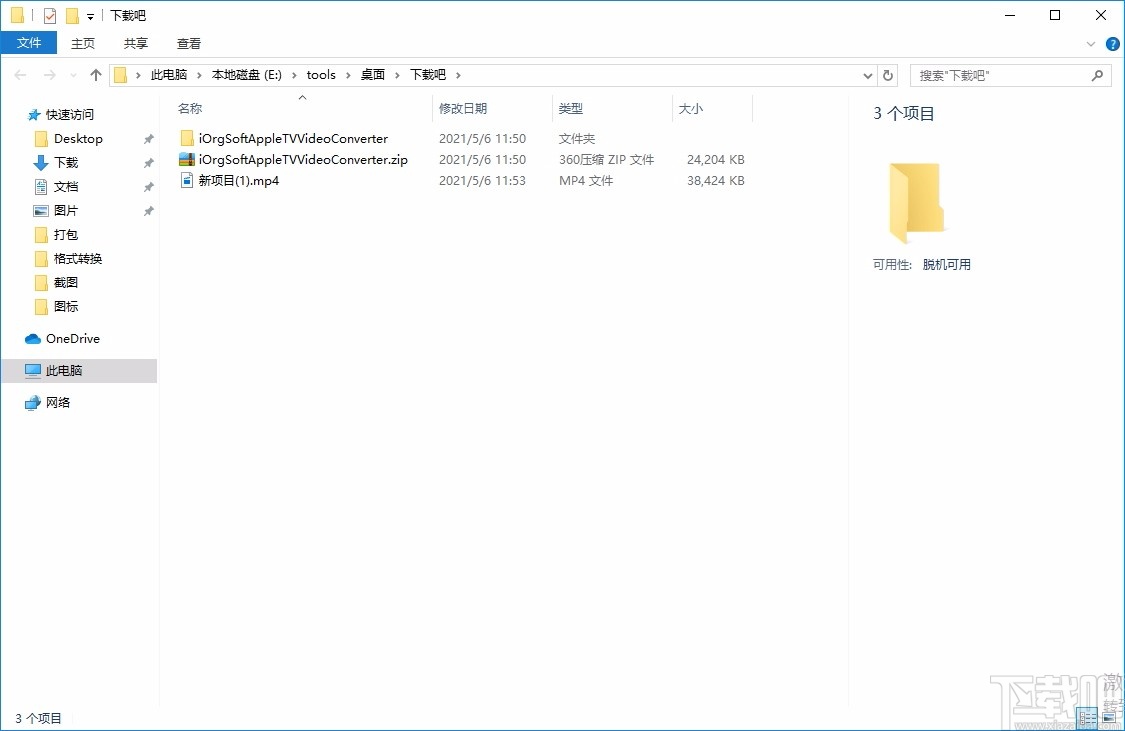Image resolution: width=1125 pixels, height=731 pixels.
Task: Click inside the search box for 下载吧
Action: pos(1000,74)
